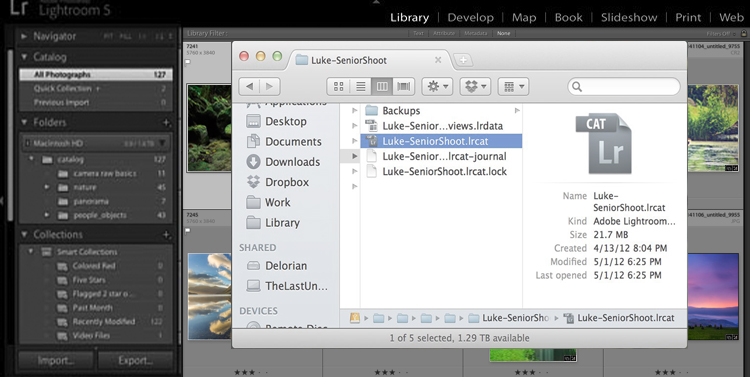
Task: Select Luke-Senior...views.lrdata file
Action: 442,126
